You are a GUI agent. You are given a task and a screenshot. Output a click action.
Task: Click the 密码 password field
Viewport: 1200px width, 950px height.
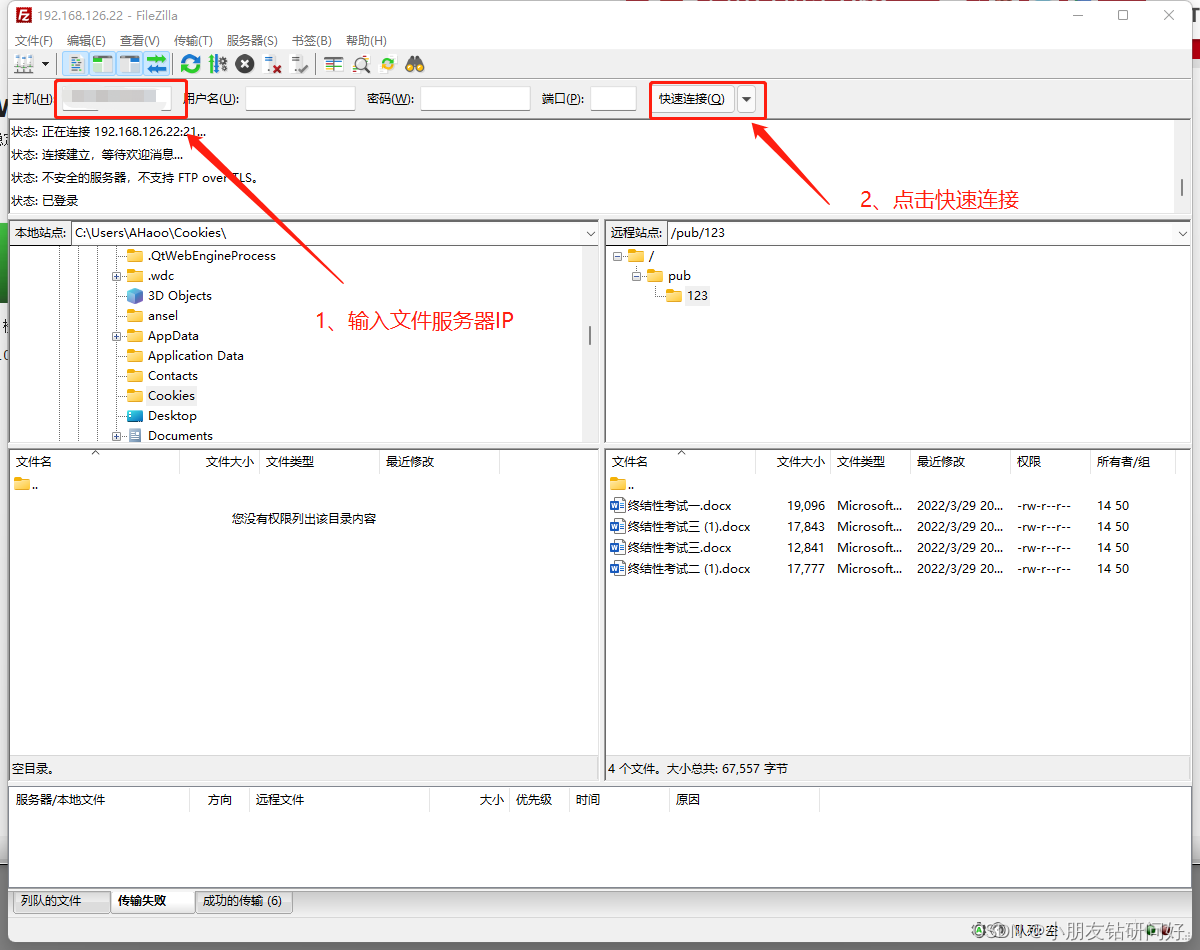(475, 98)
